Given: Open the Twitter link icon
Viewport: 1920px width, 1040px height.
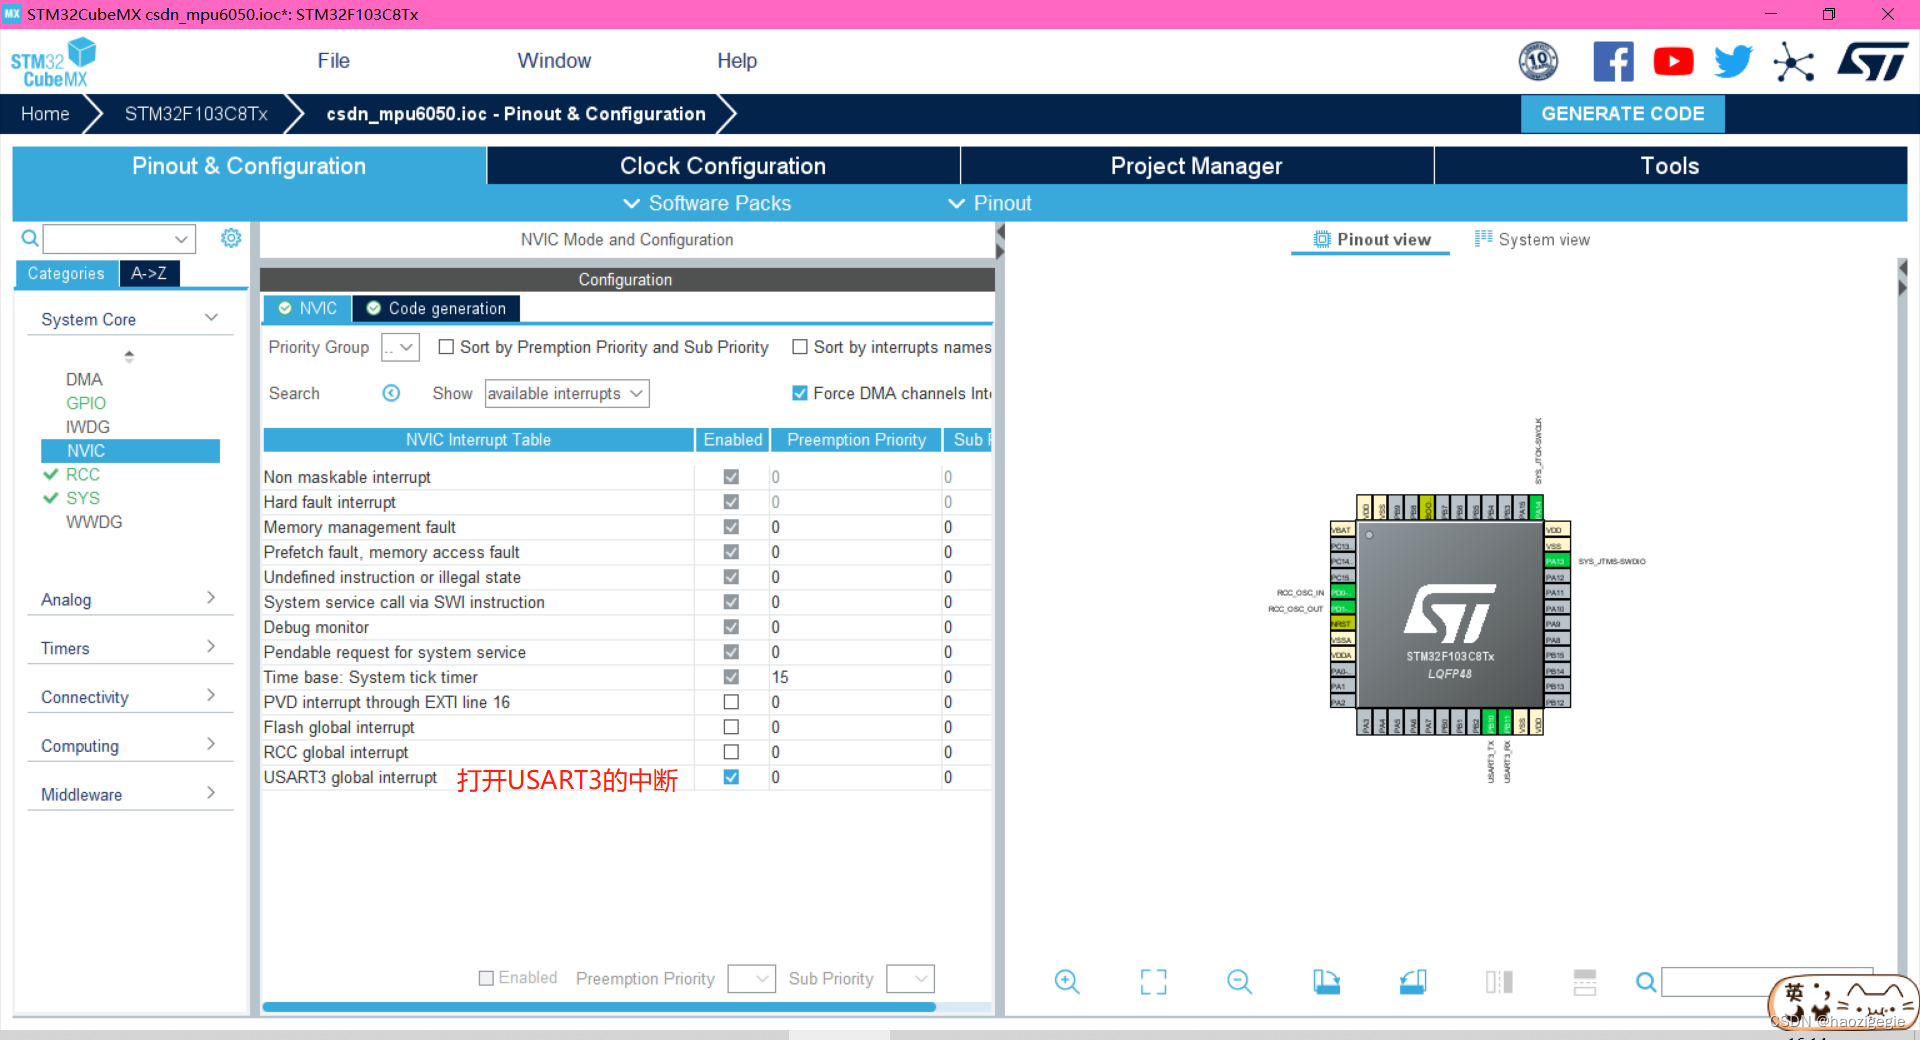Looking at the screenshot, I should (1733, 62).
